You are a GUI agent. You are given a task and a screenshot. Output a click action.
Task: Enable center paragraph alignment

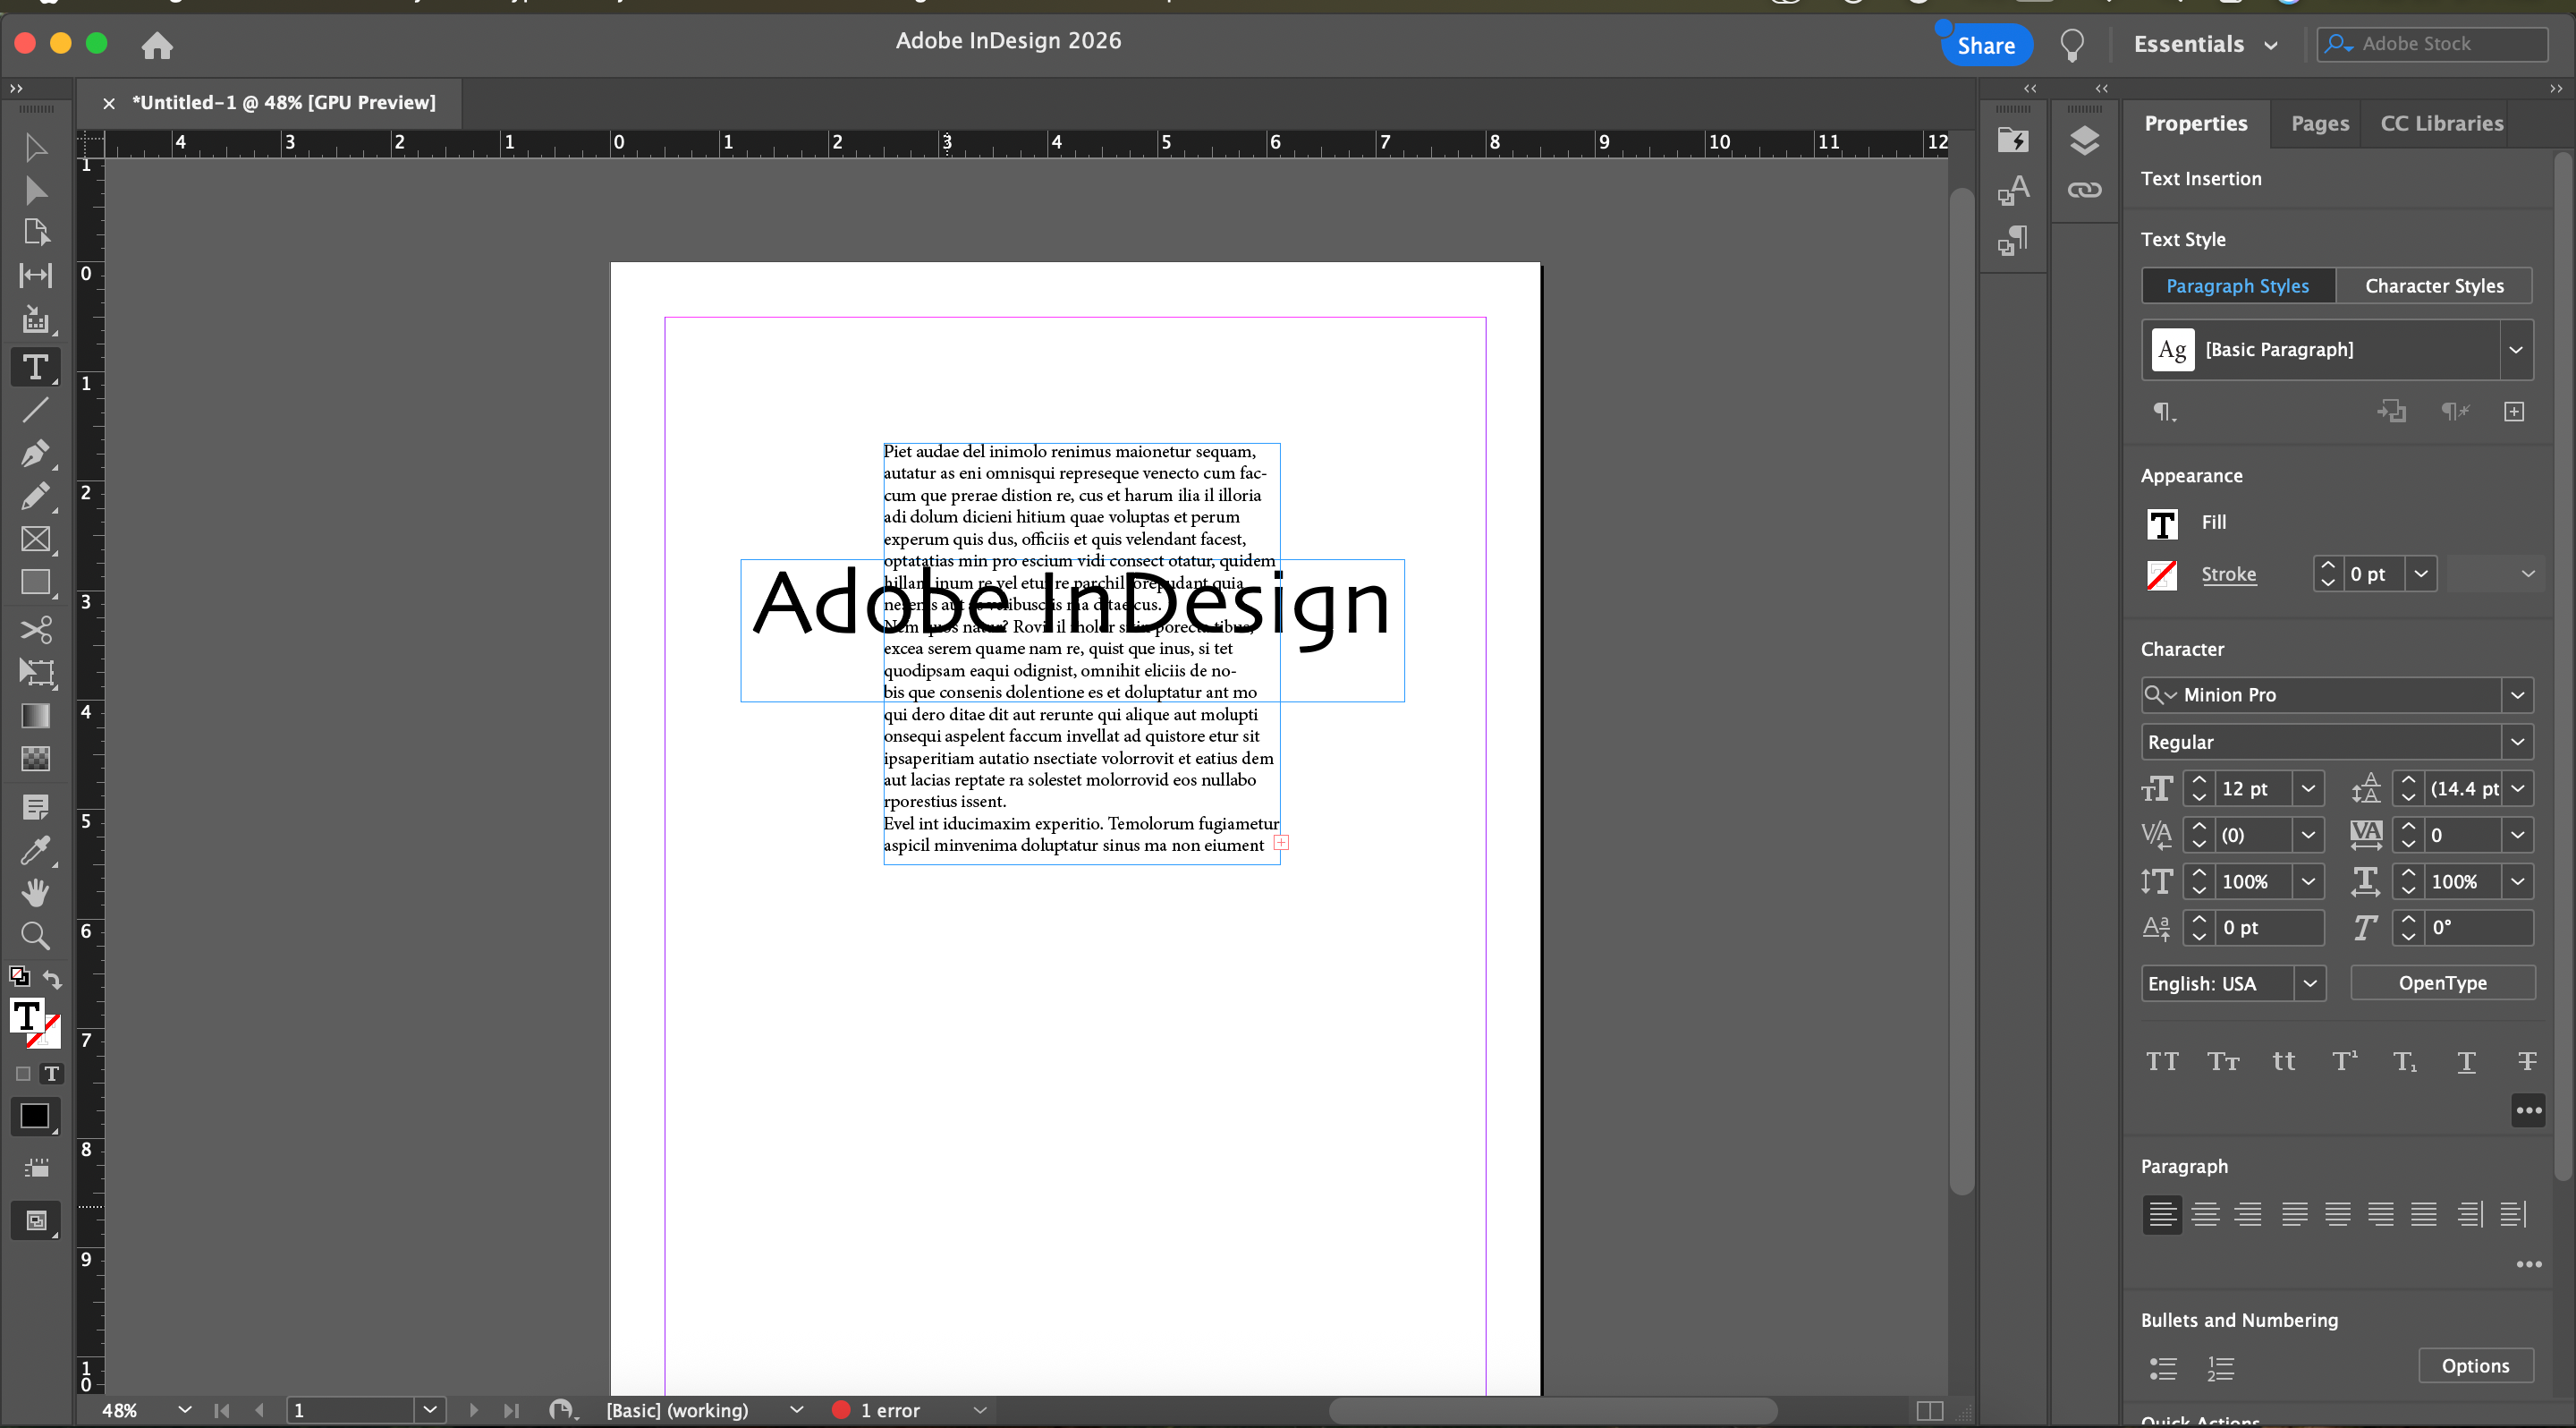click(x=2205, y=1214)
